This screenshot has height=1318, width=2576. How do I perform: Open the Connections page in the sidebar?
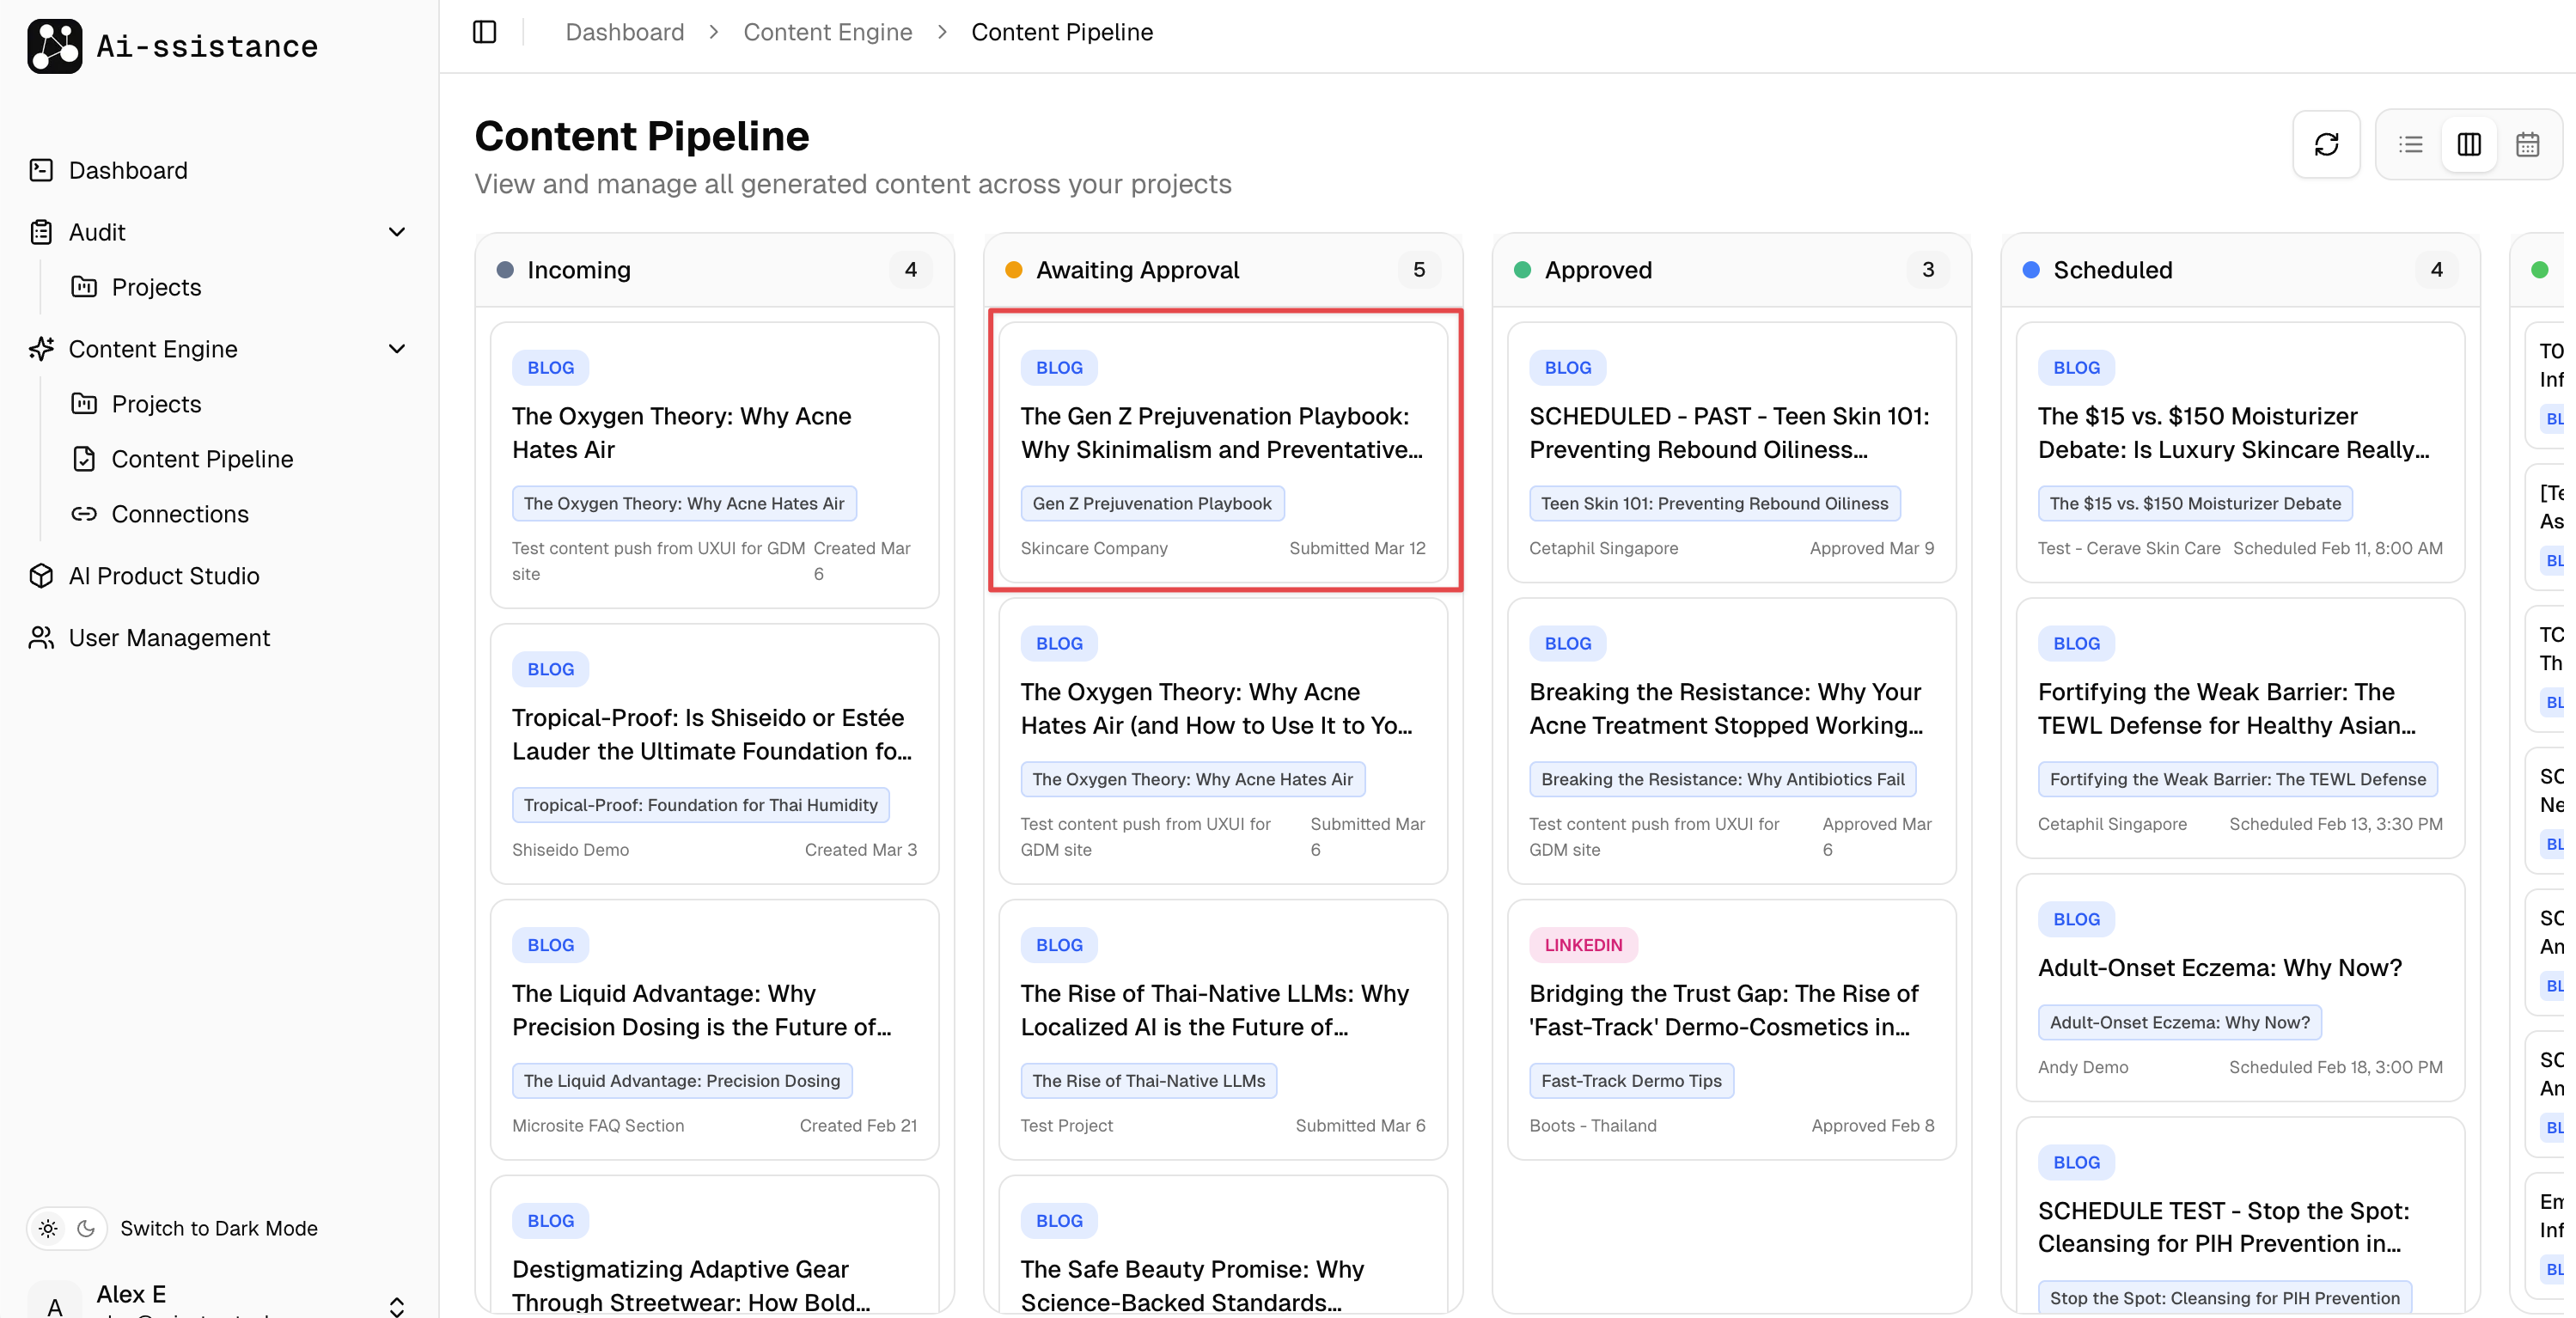coord(181,514)
